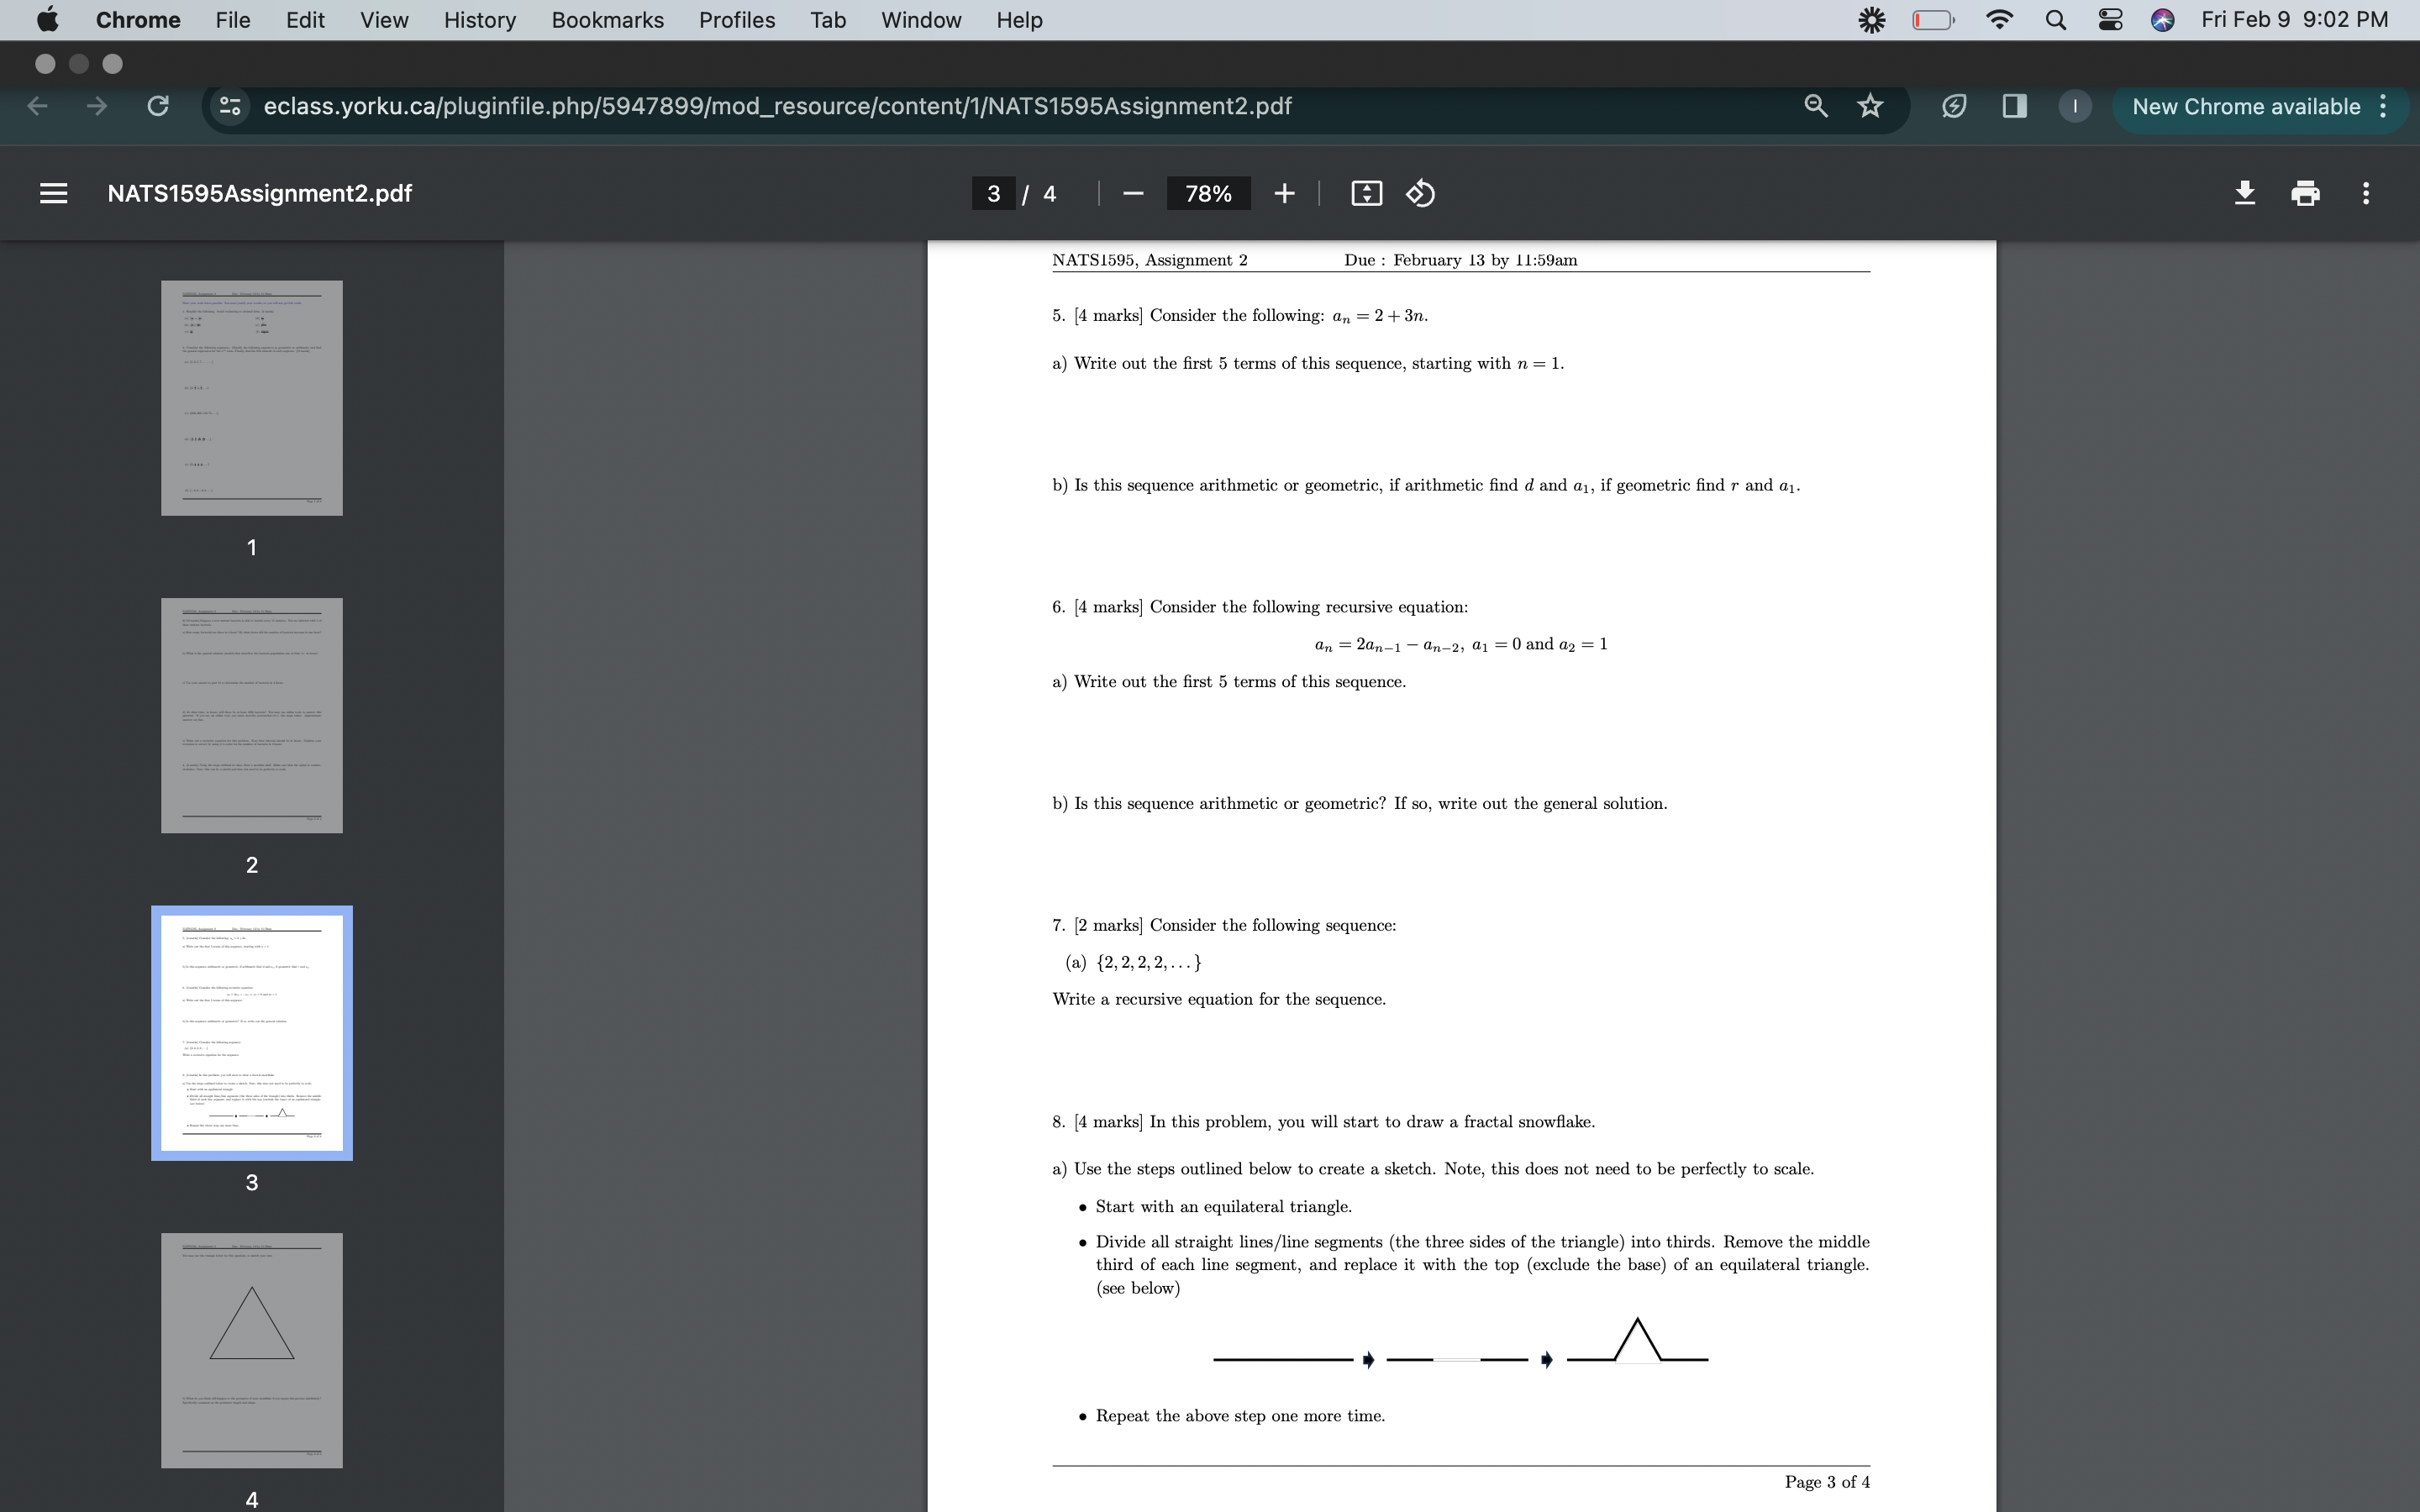The height and width of the screenshot is (1512, 2420).
Task: Click page 4 thumbnail in sidebar
Action: (x=251, y=1350)
